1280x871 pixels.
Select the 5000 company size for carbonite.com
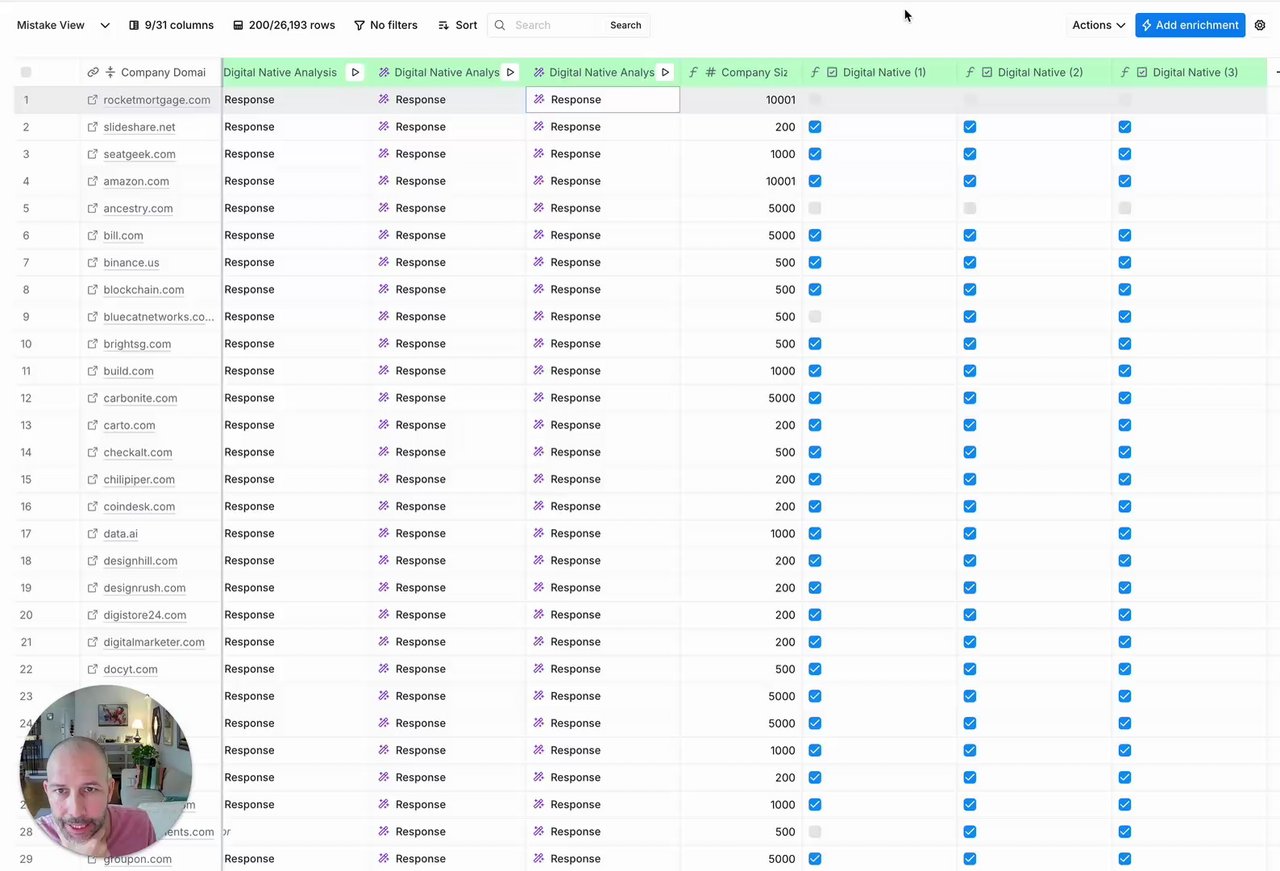741,398
